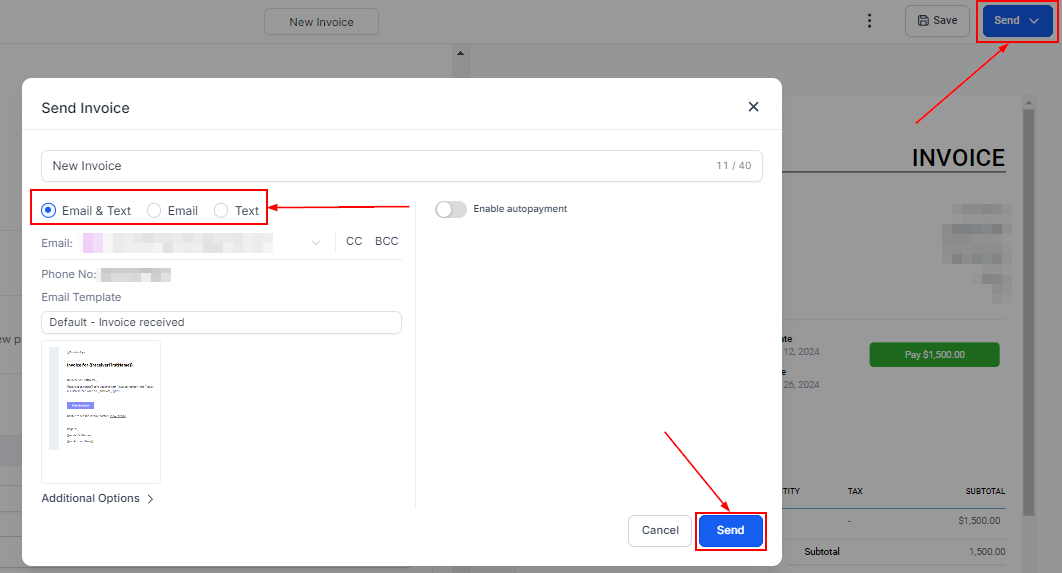Click the Save button in the top bar

click(937, 21)
